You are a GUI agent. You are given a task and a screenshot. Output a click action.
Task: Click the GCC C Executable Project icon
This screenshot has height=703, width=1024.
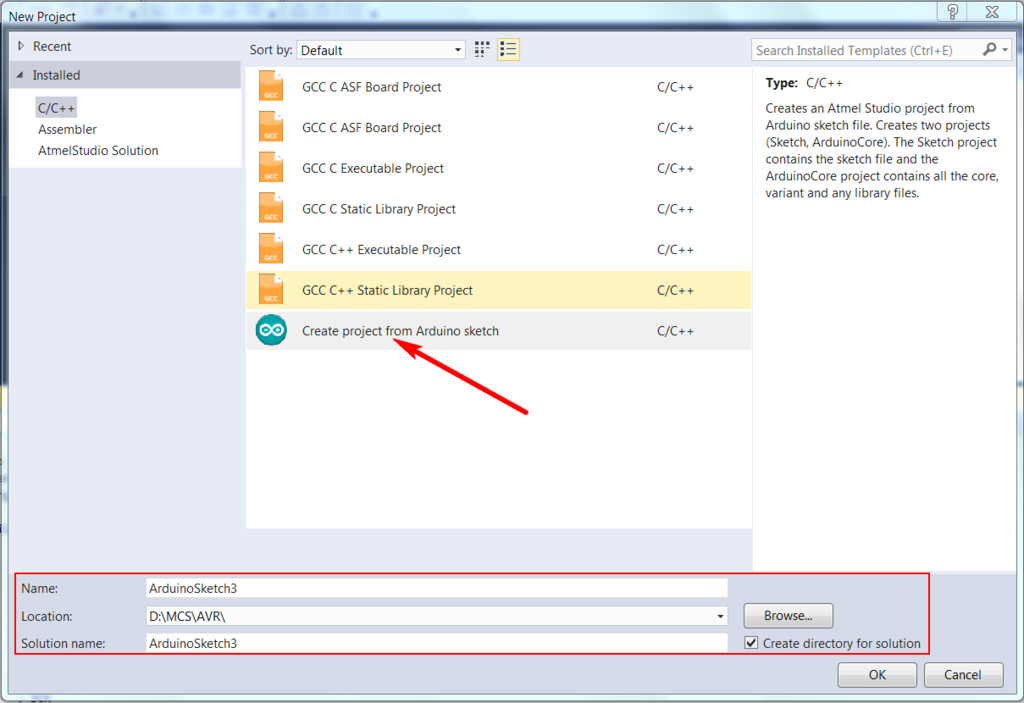[271, 168]
